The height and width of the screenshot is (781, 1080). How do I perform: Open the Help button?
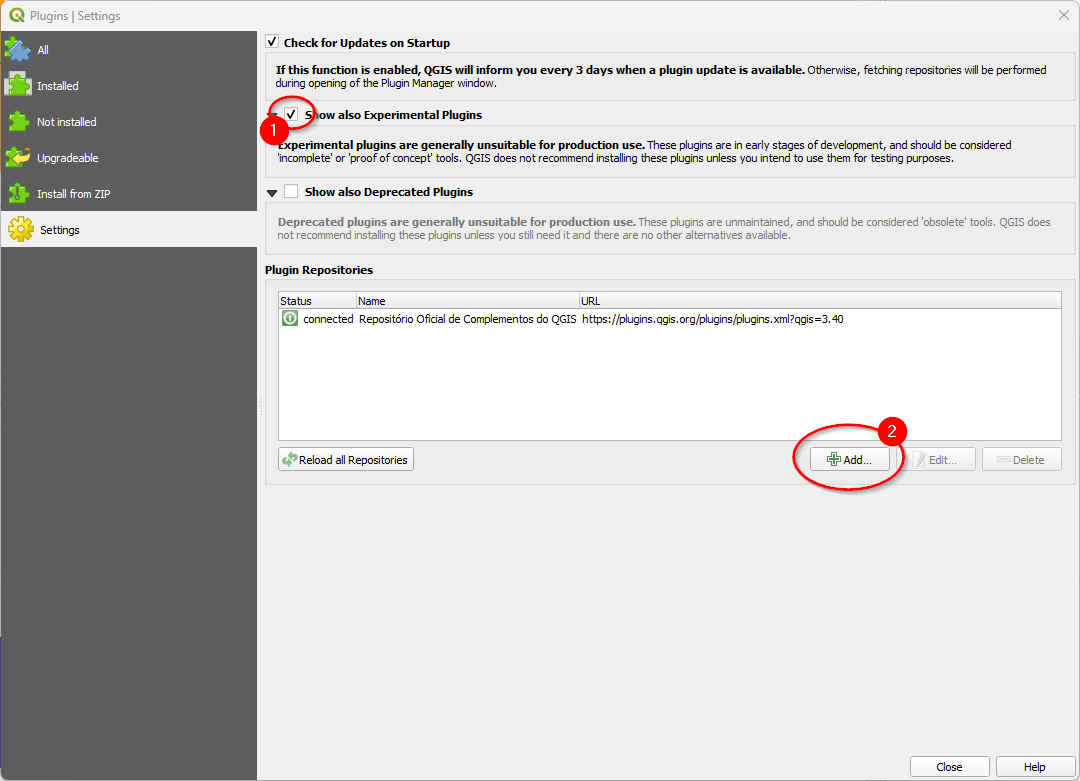coord(1033,766)
